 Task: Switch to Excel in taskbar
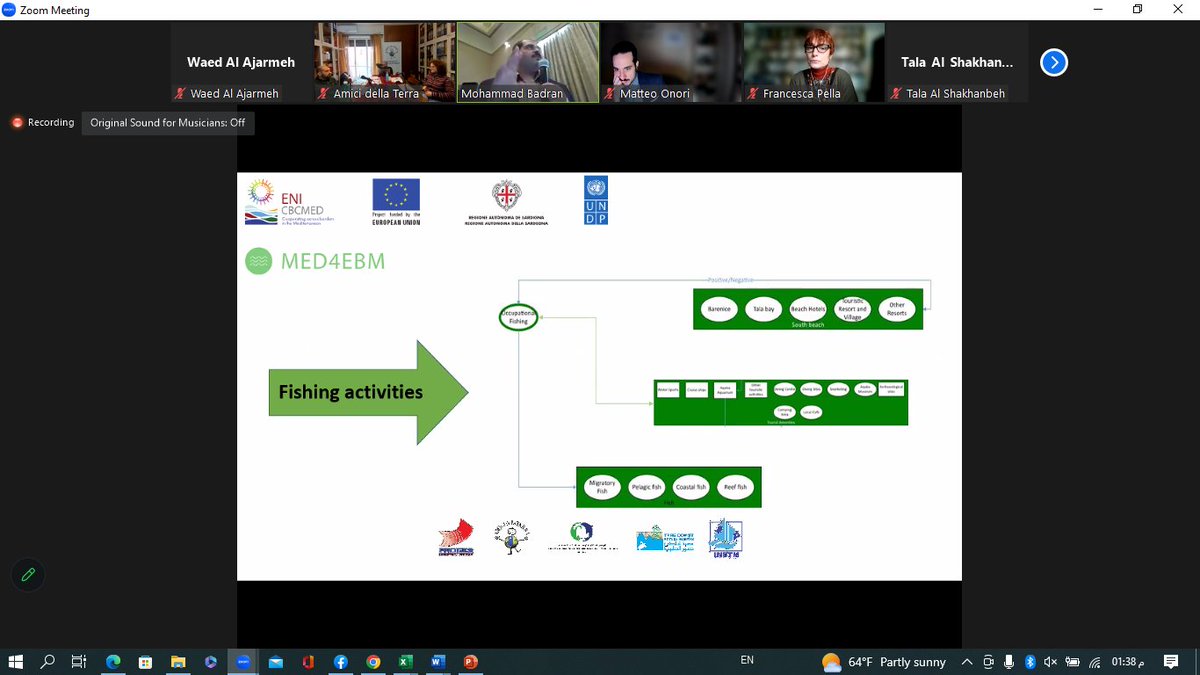pyautogui.click(x=405, y=661)
